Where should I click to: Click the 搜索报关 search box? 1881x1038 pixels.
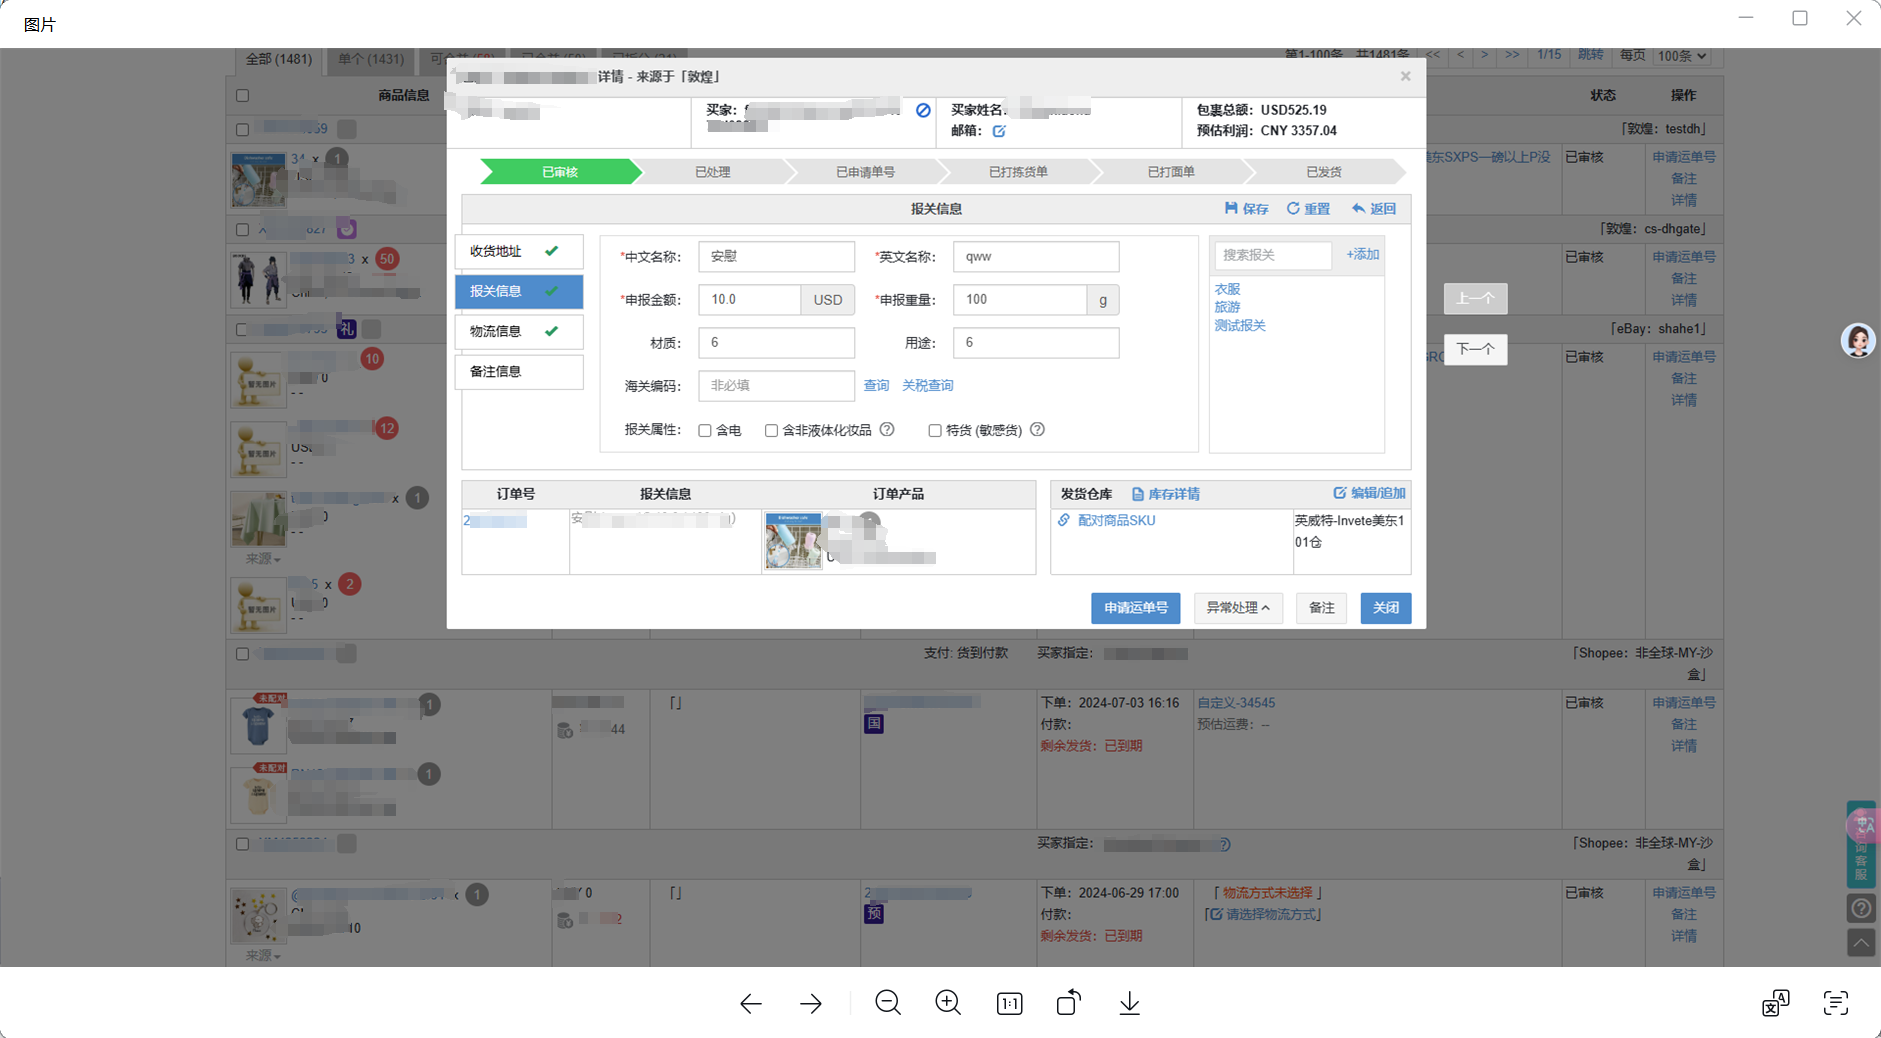coord(1273,255)
